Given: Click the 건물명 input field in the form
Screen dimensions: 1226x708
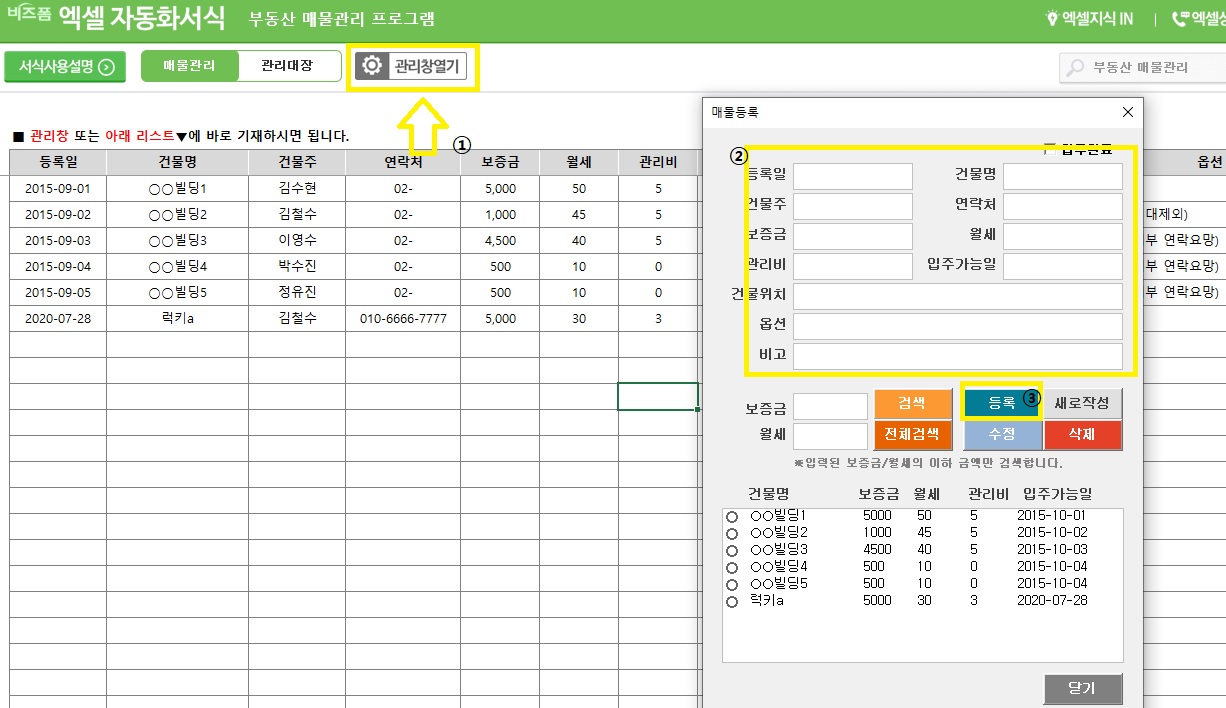Looking at the screenshot, I should pos(1062,176).
